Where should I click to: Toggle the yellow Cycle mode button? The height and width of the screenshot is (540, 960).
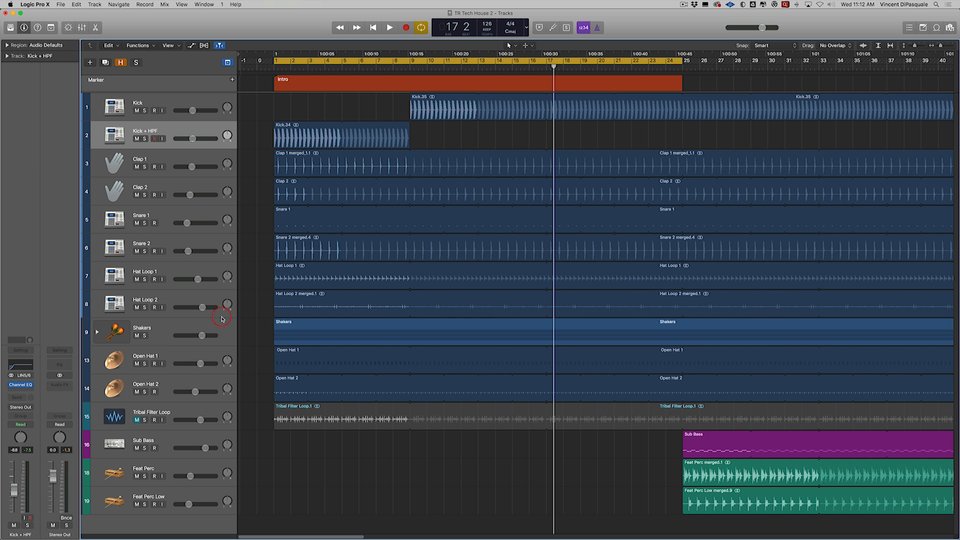pos(421,28)
